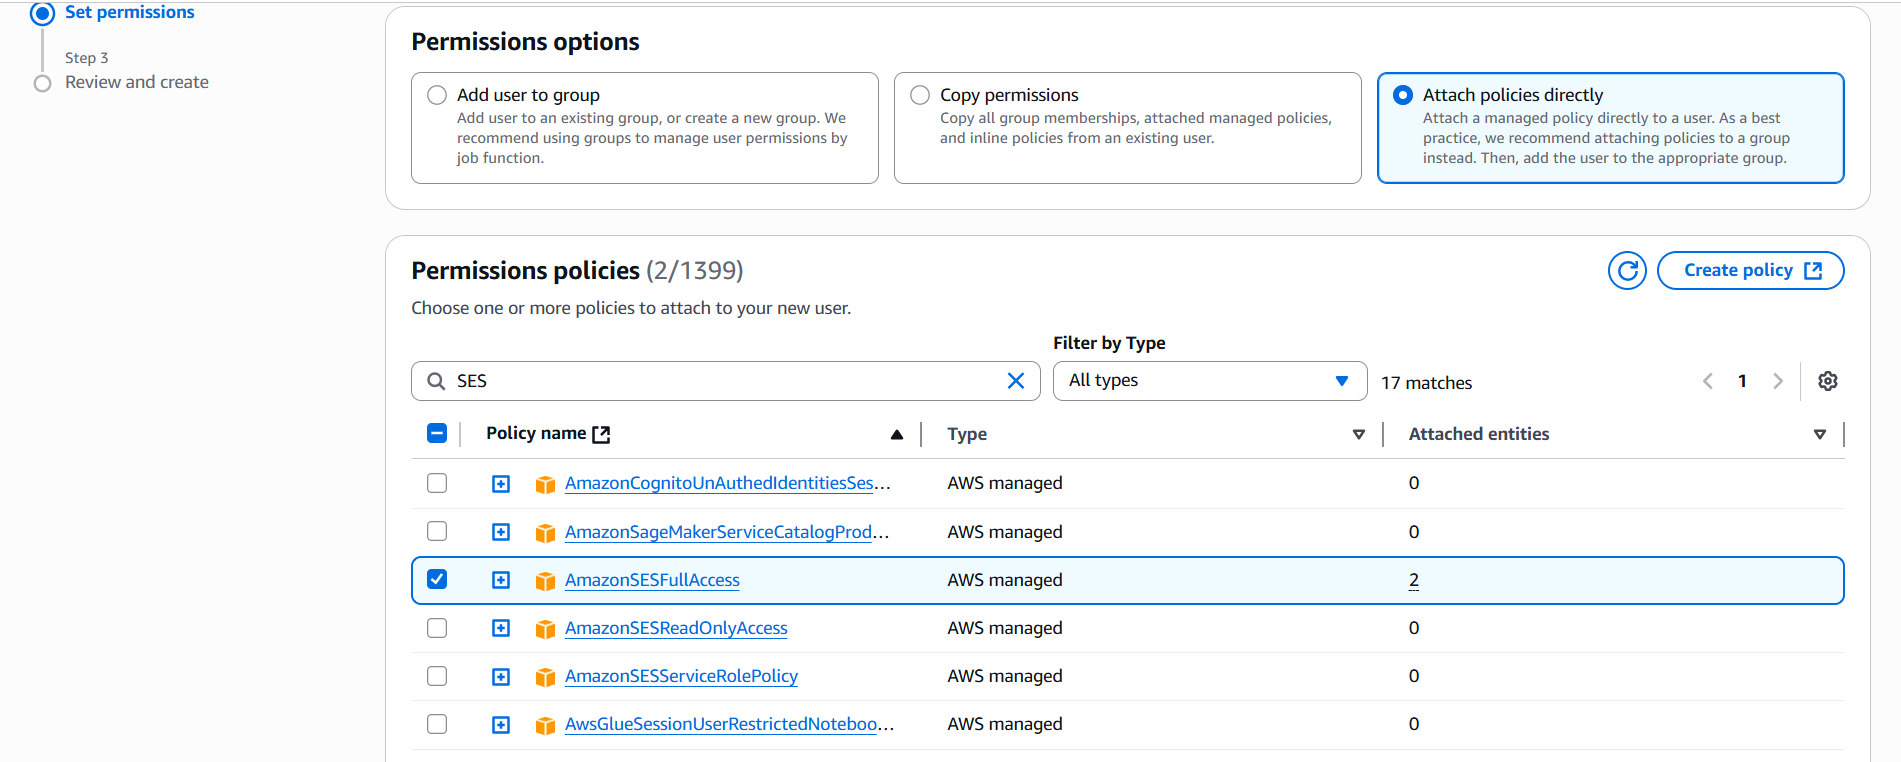Open the table preferences gear icon
This screenshot has height=762, width=1901.
(1827, 381)
